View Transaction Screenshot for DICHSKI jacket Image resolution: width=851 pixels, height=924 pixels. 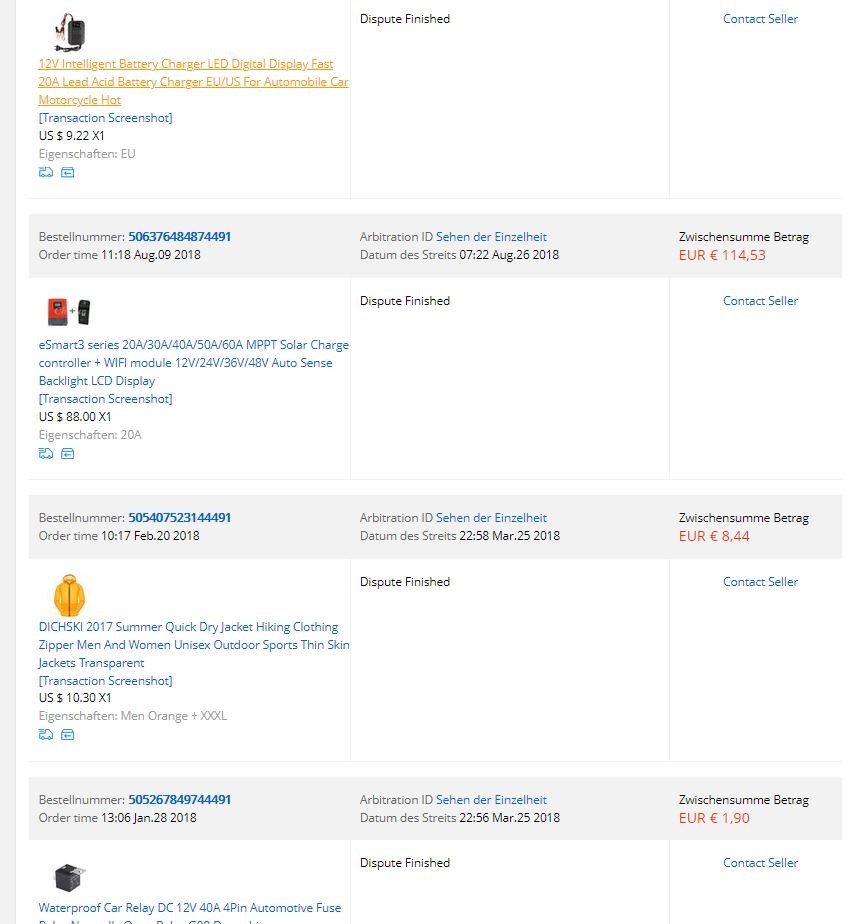(105, 680)
